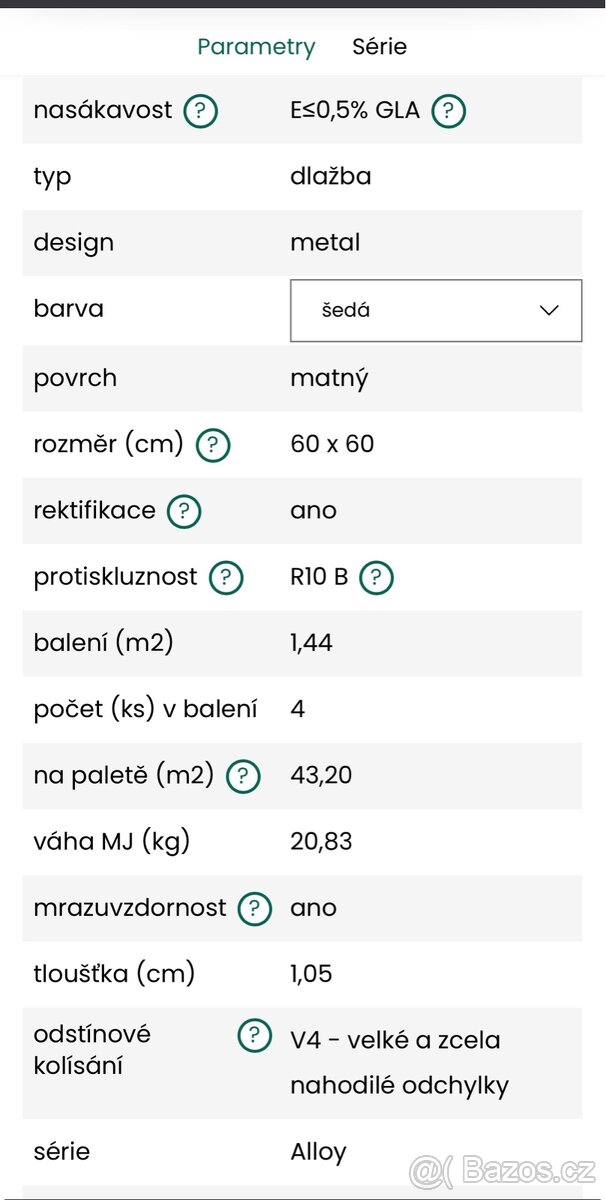
Task: Open help icon for na paletě (m2)
Action: click(243, 776)
